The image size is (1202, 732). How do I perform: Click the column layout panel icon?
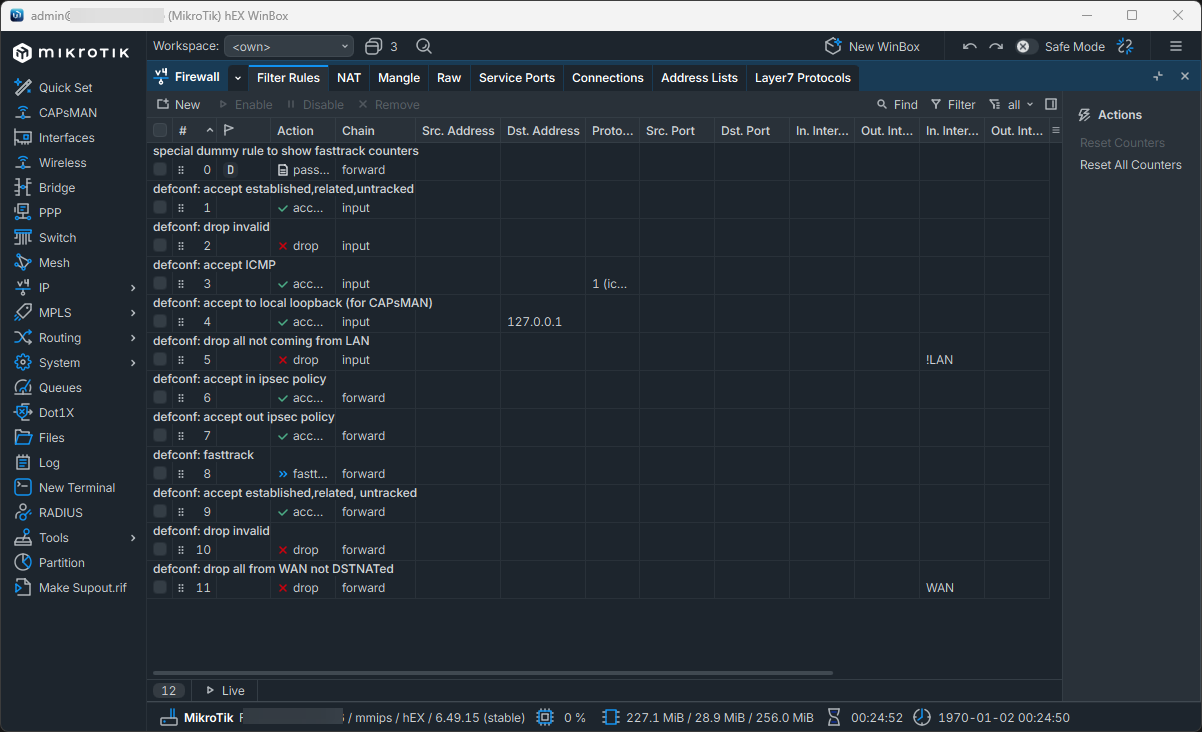pos(1051,104)
